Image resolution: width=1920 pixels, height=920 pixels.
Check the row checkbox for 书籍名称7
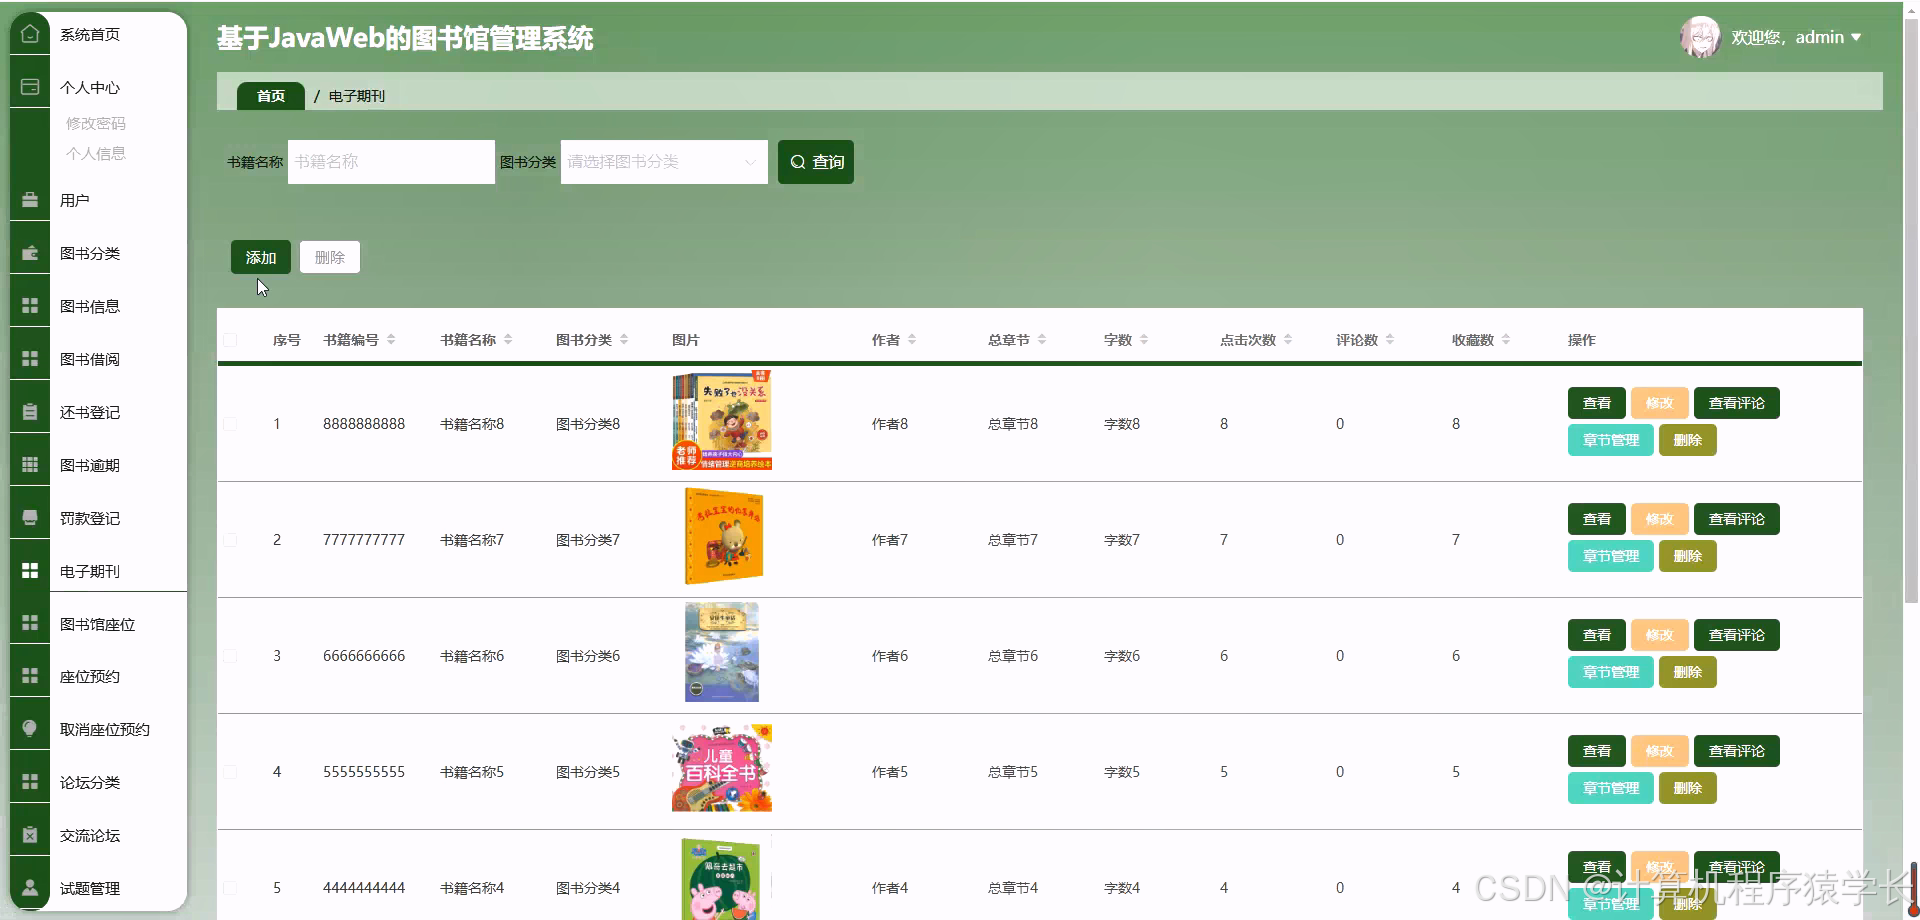(230, 540)
